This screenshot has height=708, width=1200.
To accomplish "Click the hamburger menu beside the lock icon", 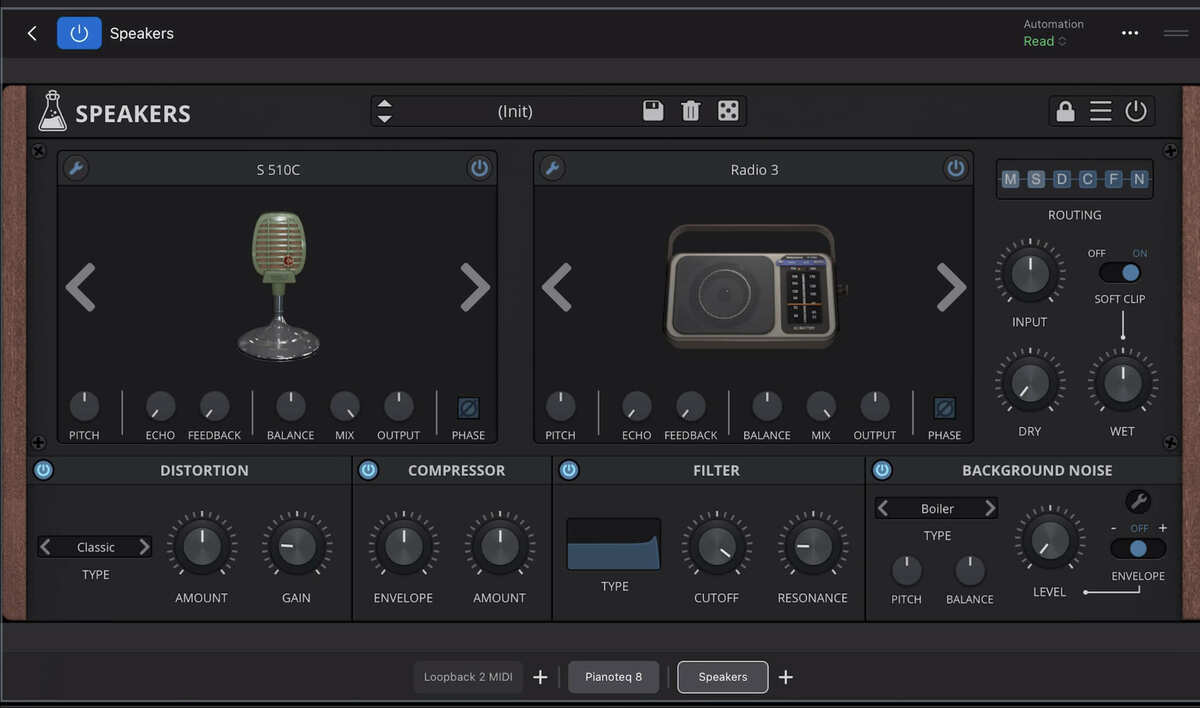I will click(x=1100, y=110).
